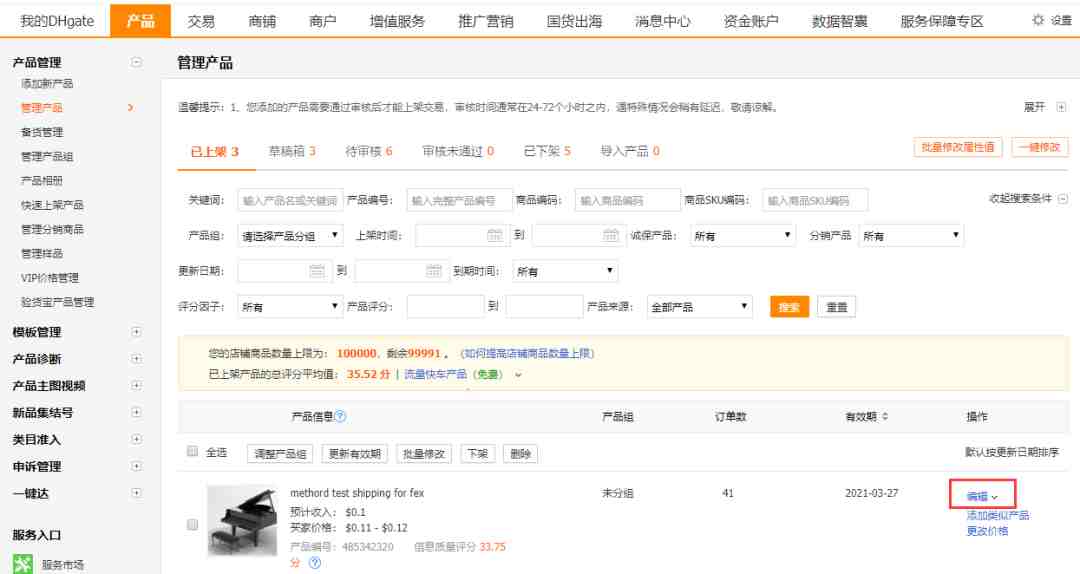Switch to the 待审核 tab
1080x574 pixels.
pyautogui.click(x=368, y=151)
